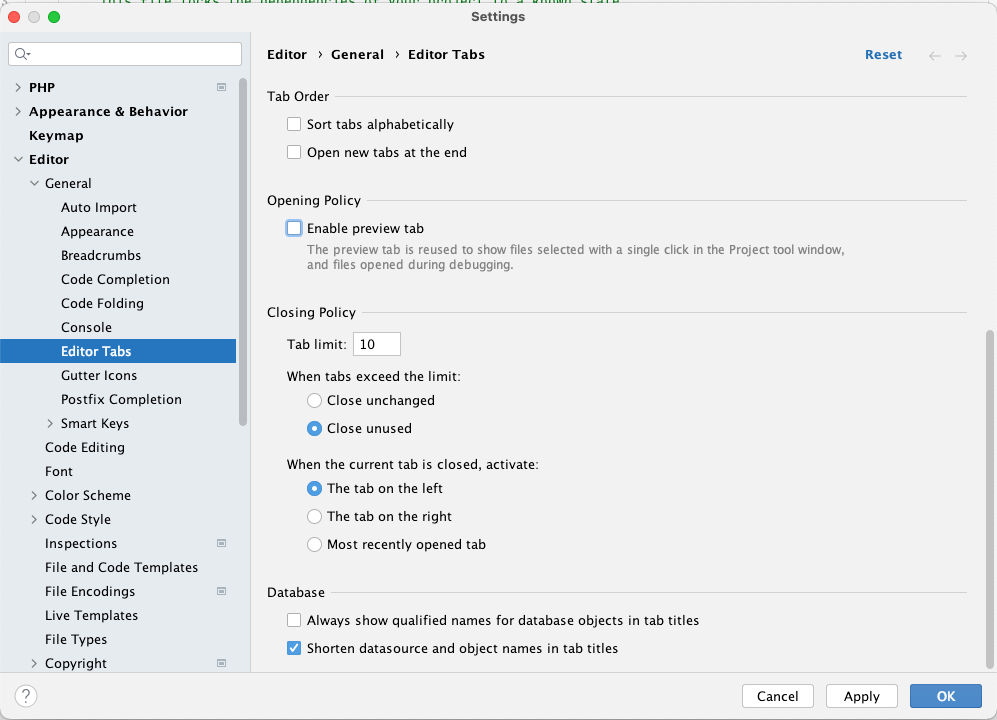Open Auto Import settings
The height and width of the screenshot is (720, 997).
click(x=99, y=207)
